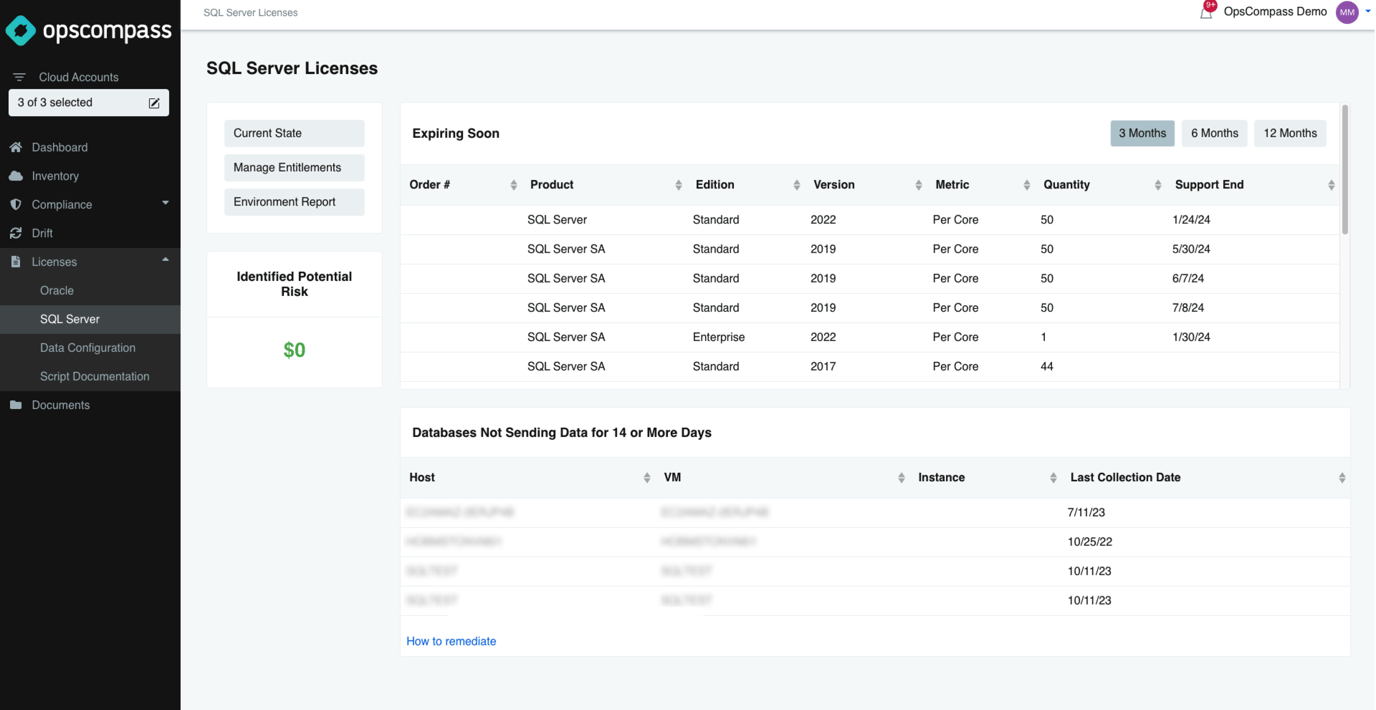The width and height of the screenshot is (1376, 710).
Task: Expand the Compliance sidebar section
Action: coord(164,204)
